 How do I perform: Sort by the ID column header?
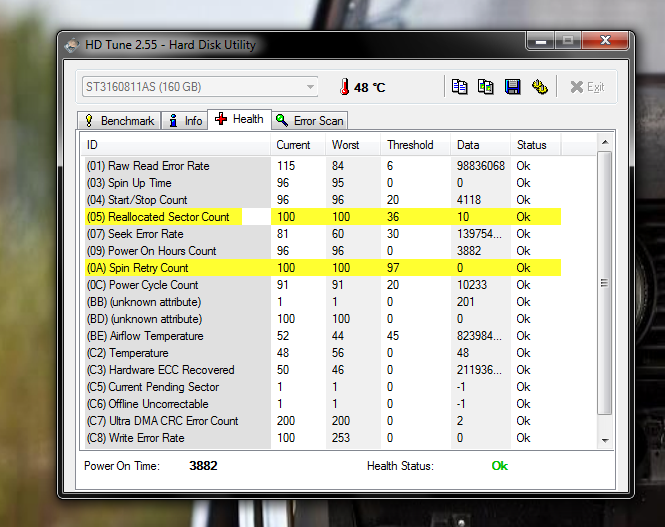pyautogui.click(x=176, y=145)
